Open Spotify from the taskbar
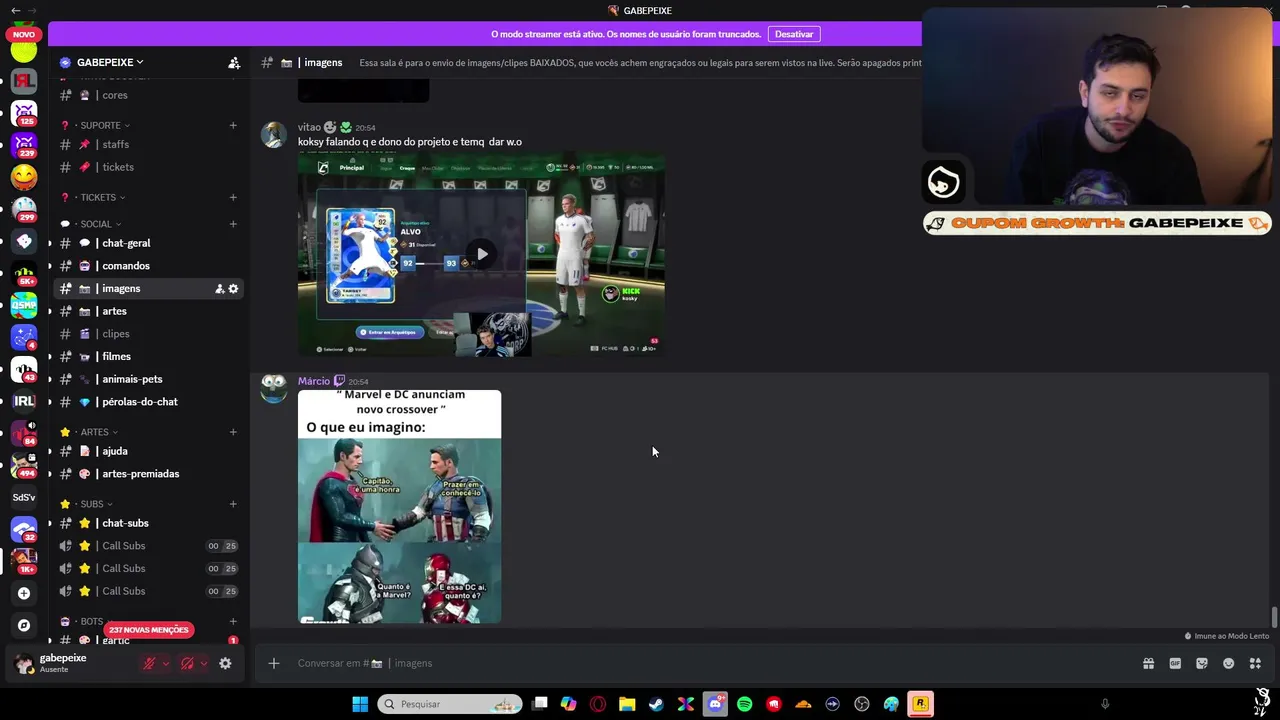Image resolution: width=1280 pixels, height=720 pixels. coord(744,704)
